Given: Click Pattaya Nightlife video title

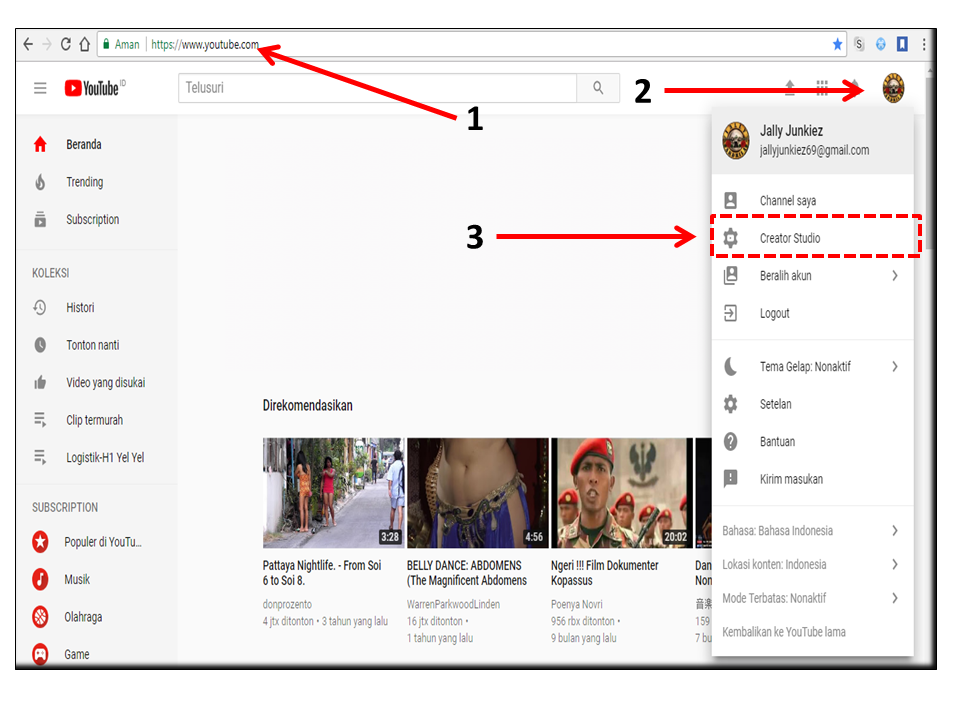Looking at the screenshot, I should (x=322, y=572).
